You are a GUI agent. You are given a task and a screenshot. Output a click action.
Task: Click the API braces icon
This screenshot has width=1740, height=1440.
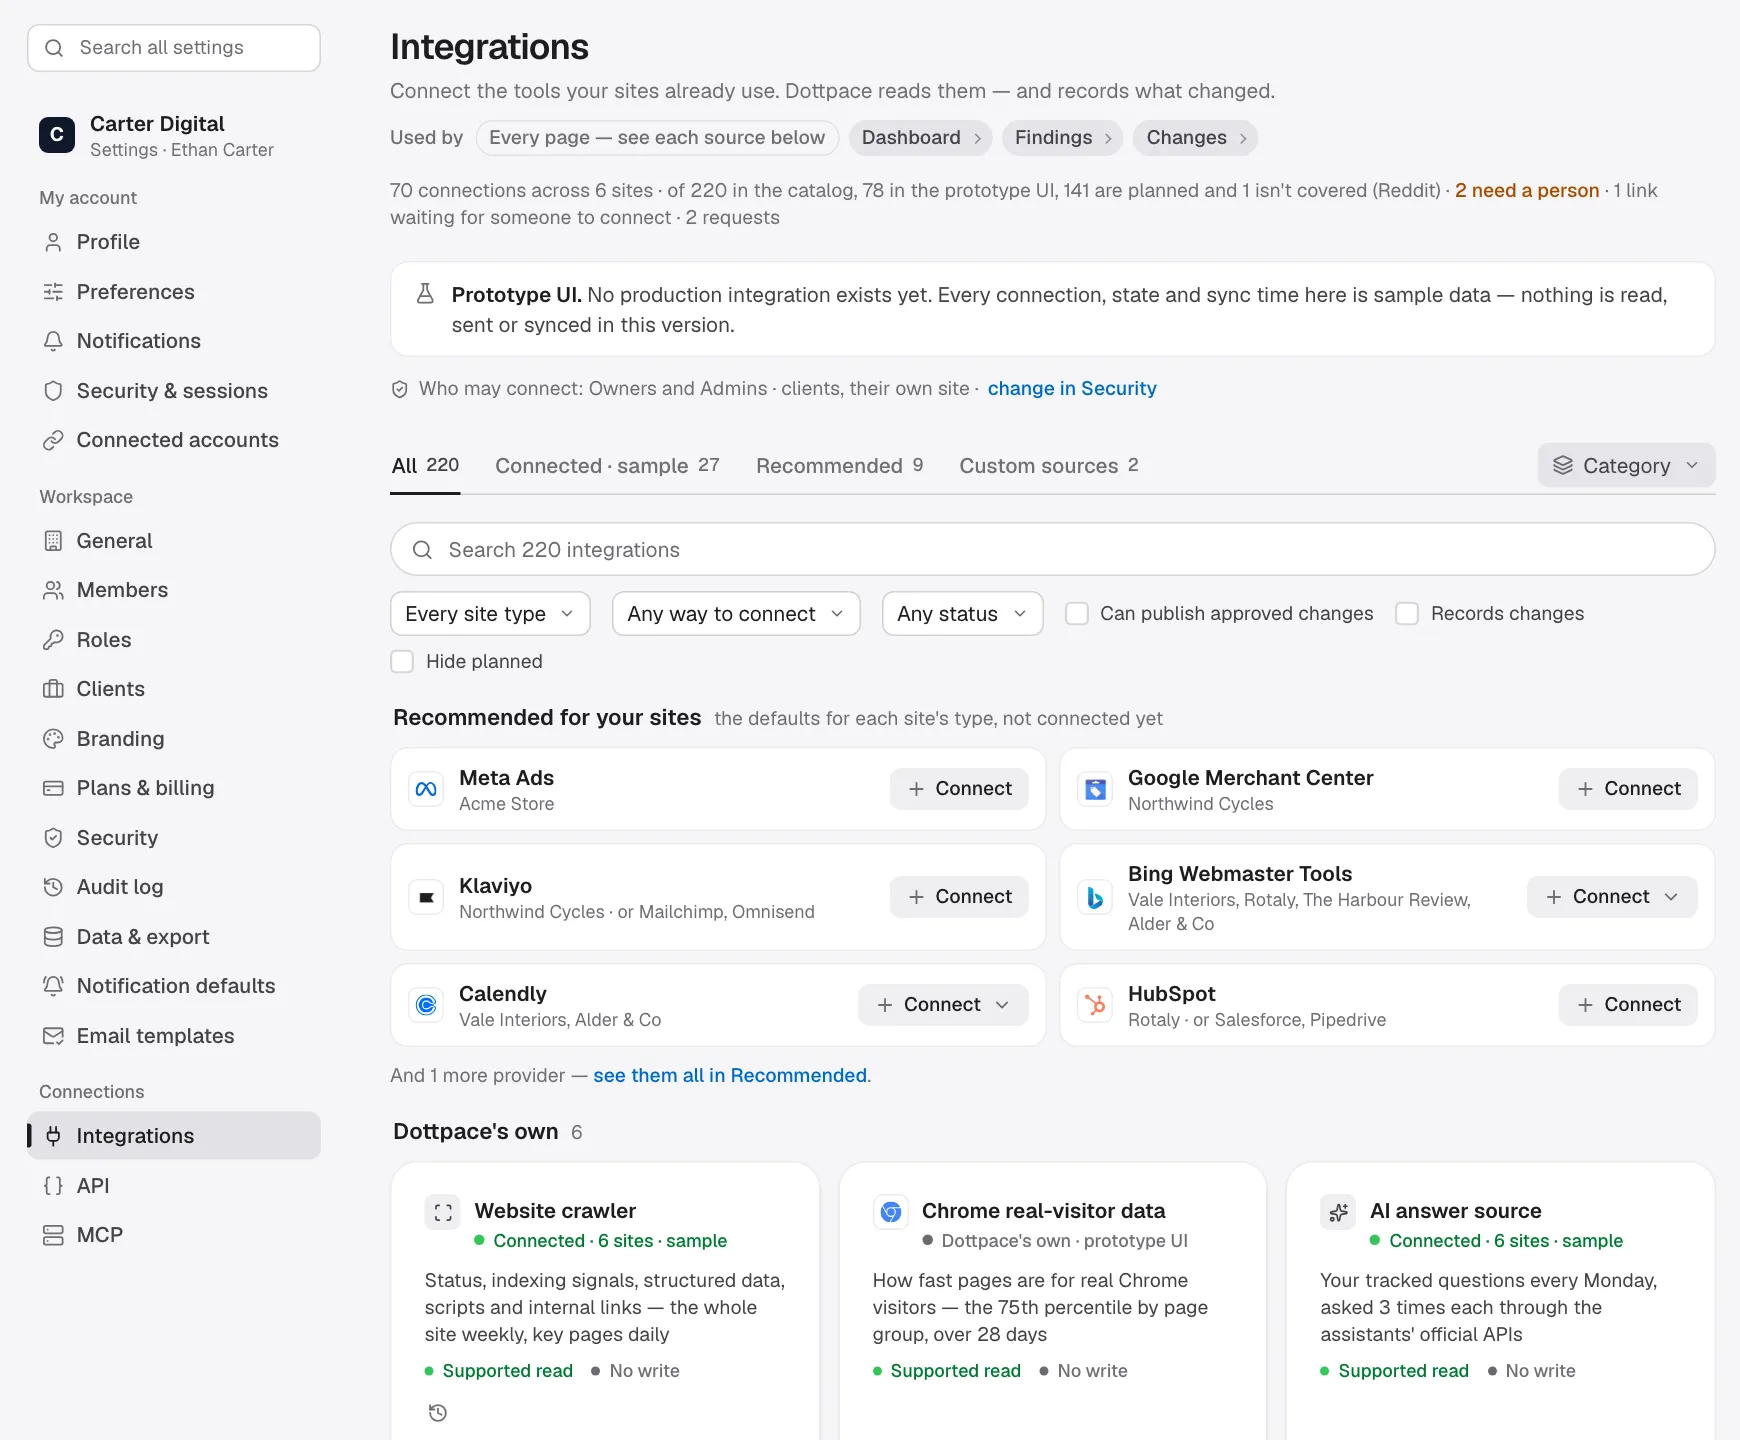[53, 1186]
